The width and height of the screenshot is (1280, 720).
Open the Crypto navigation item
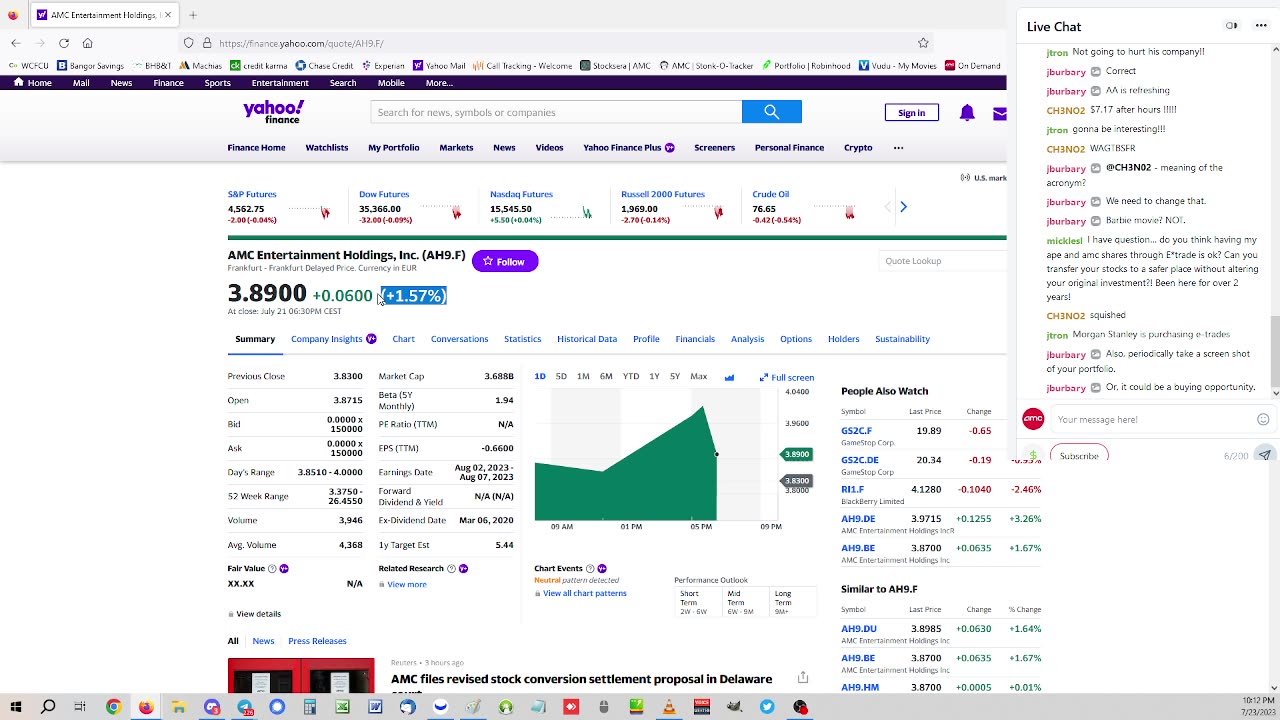tap(858, 148)
